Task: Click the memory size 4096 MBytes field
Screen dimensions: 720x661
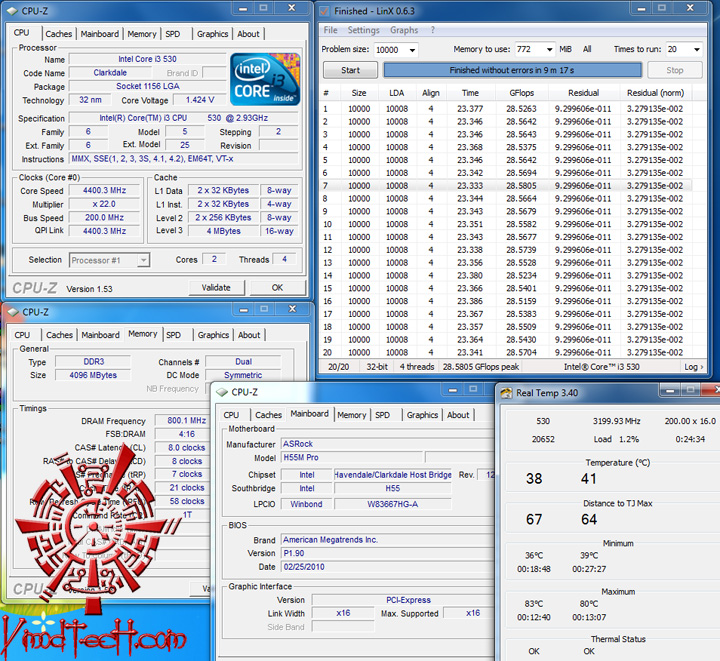Action: pyautogui.click(x=93, y=375)
